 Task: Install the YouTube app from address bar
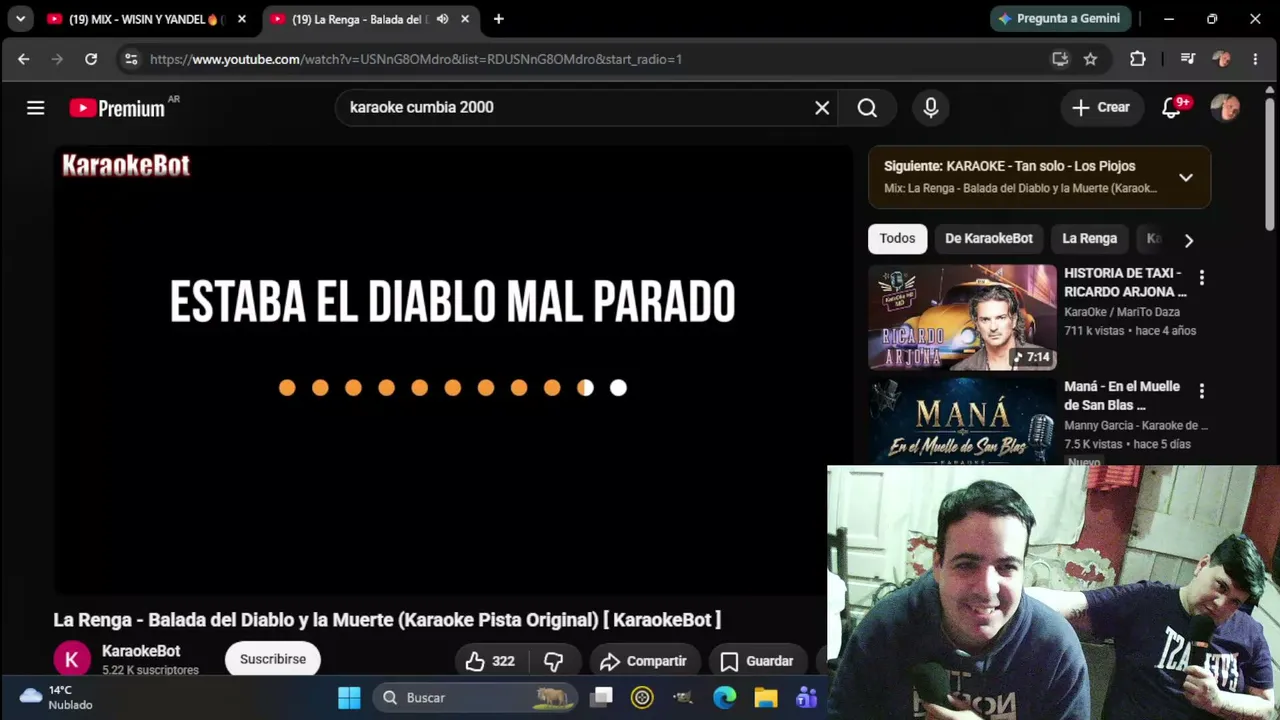point(1060,59)
